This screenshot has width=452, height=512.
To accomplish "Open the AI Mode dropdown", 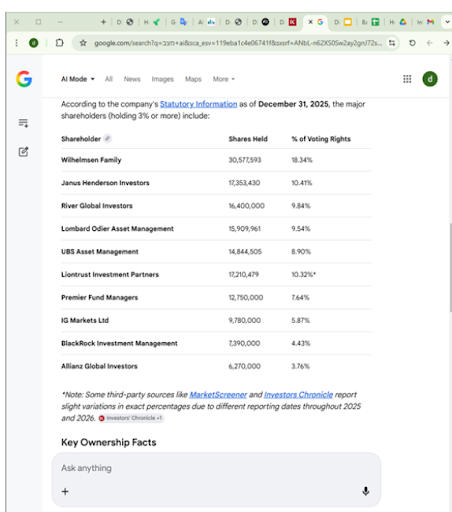I will pos(78,79).
